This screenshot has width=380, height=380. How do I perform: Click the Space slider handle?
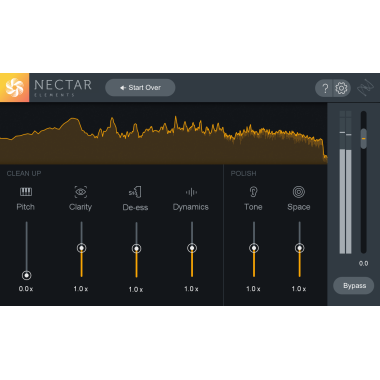pos(300,248)
